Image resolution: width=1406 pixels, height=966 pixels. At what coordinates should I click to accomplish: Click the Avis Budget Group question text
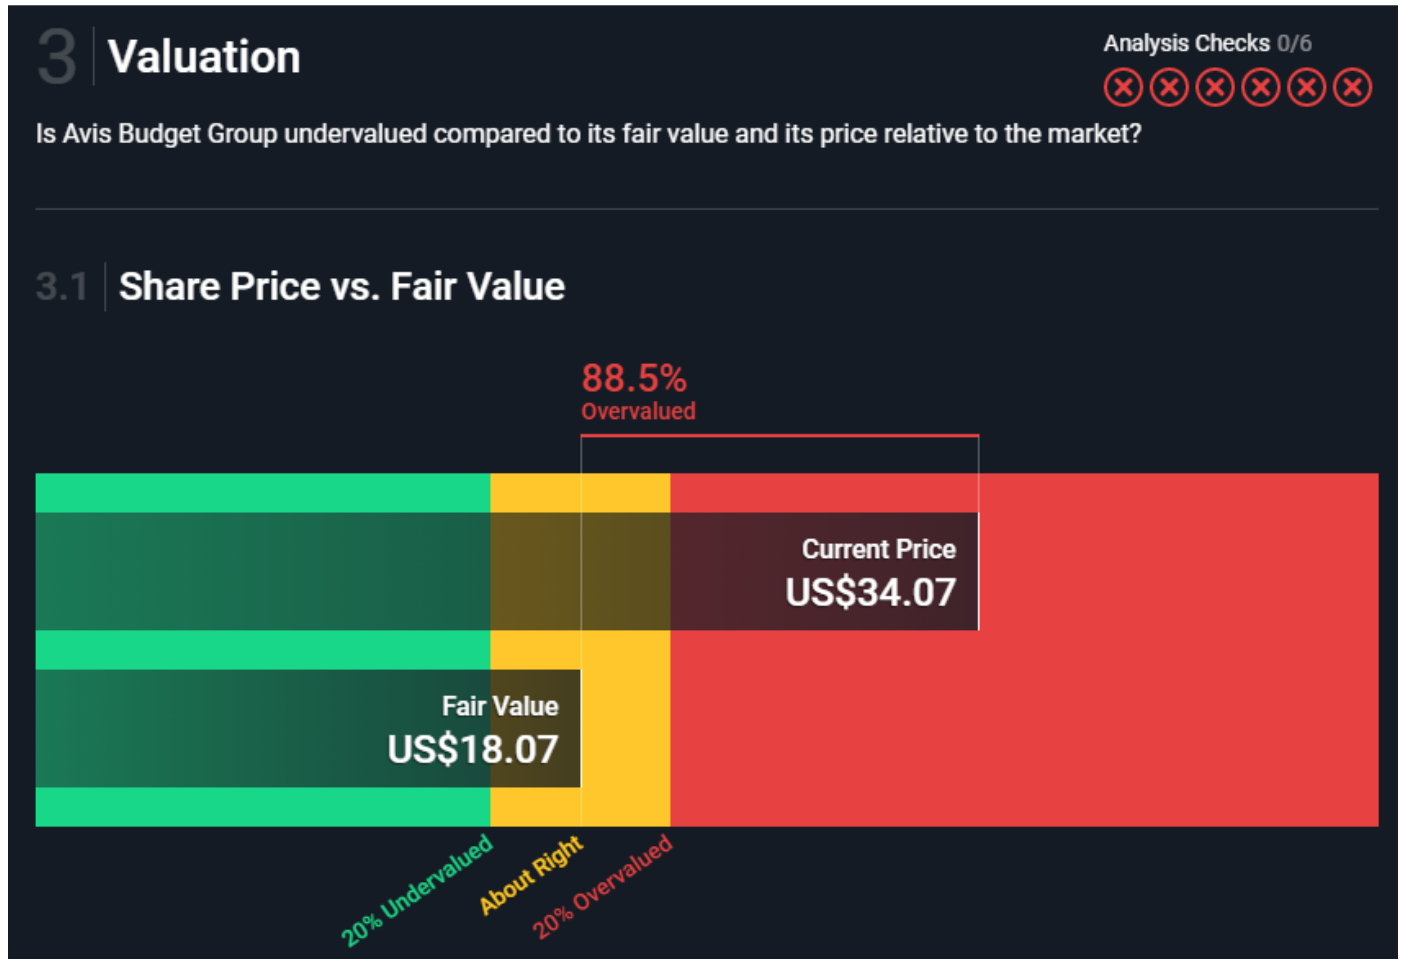tap(588, 134)
